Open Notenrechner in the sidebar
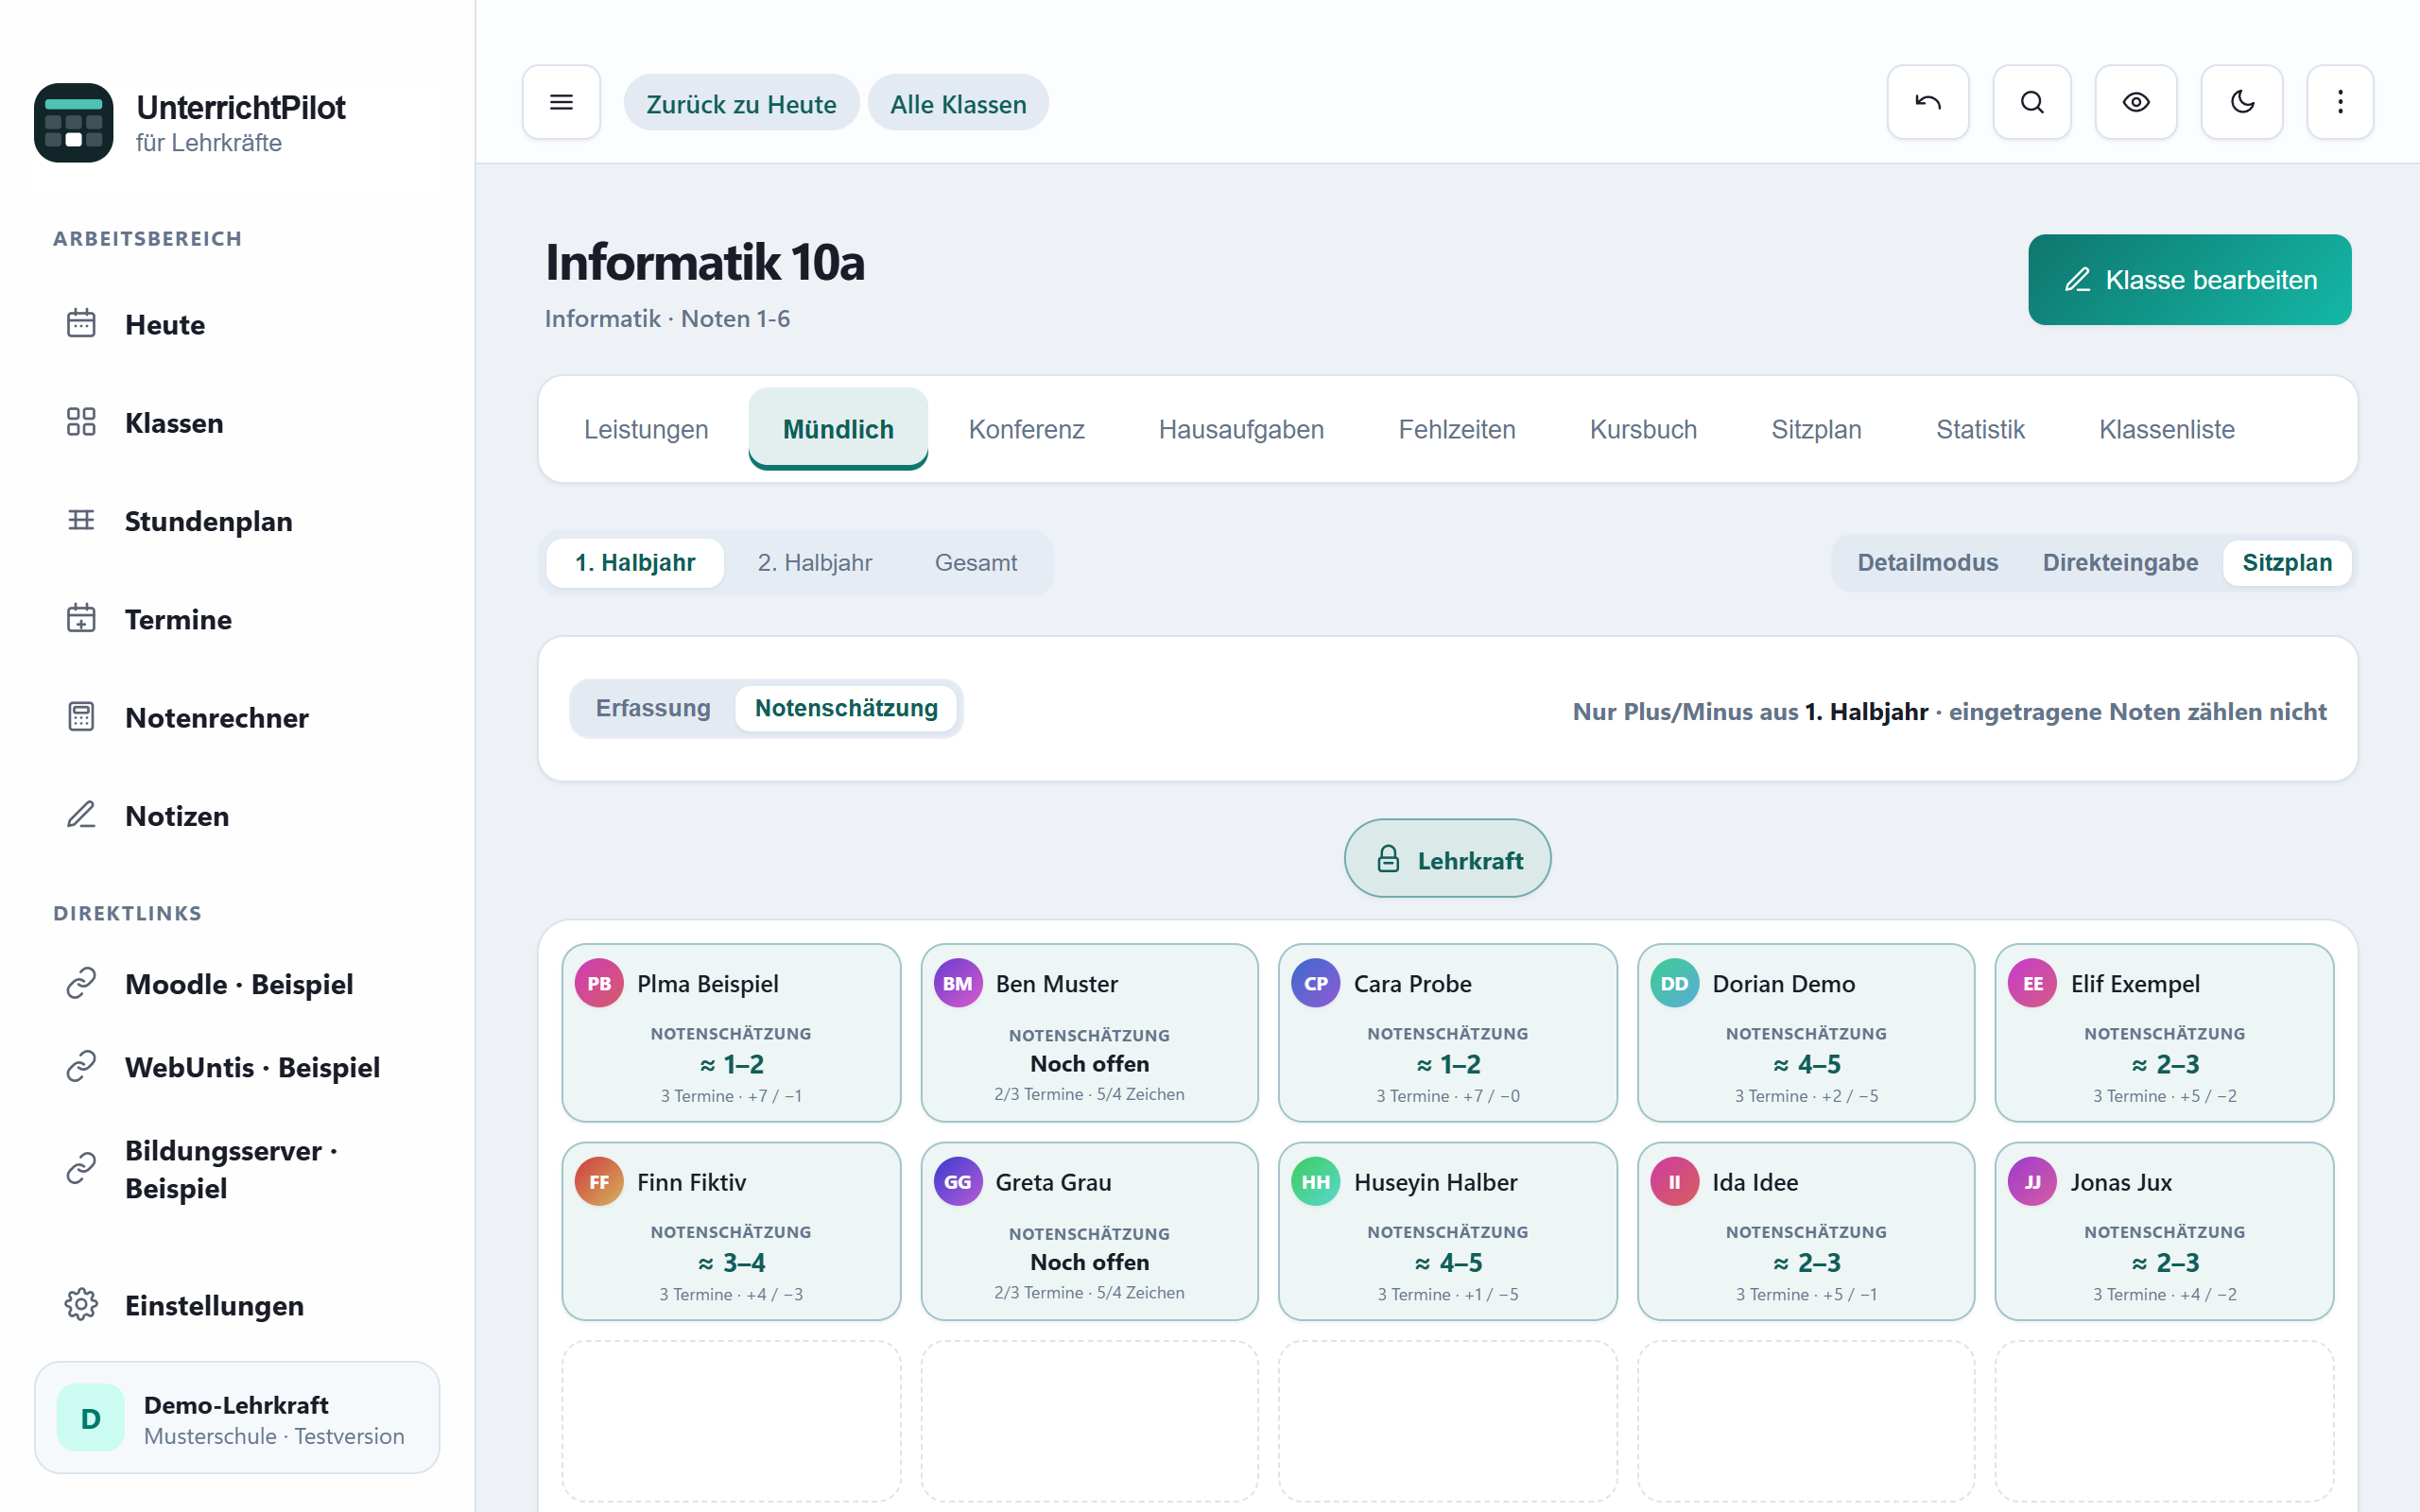This screenshot has width=2420, height=1512. [x=237, y=718]
